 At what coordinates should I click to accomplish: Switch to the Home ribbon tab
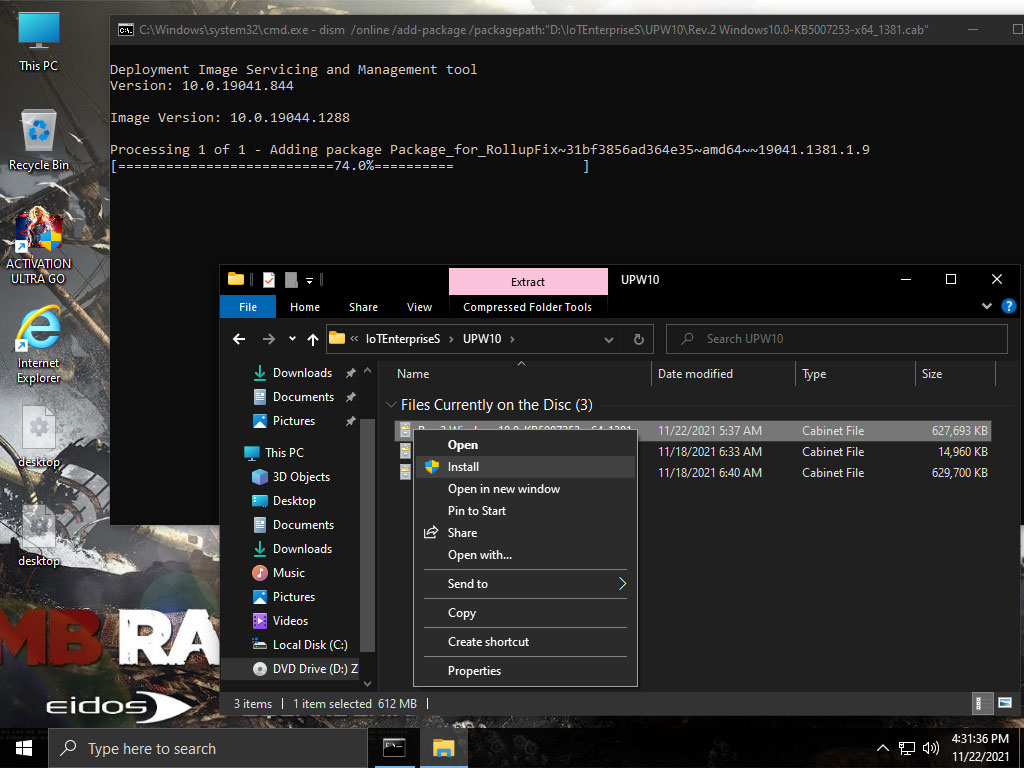(305, 307)
